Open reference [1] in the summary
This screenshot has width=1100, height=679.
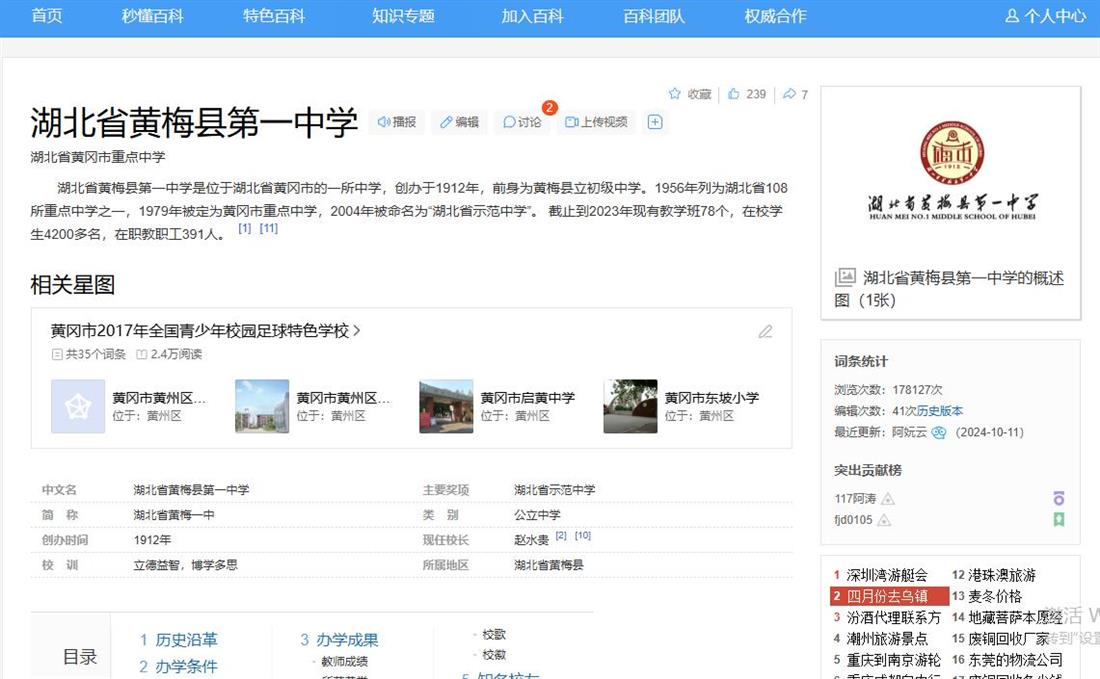(x=244, y=228)
